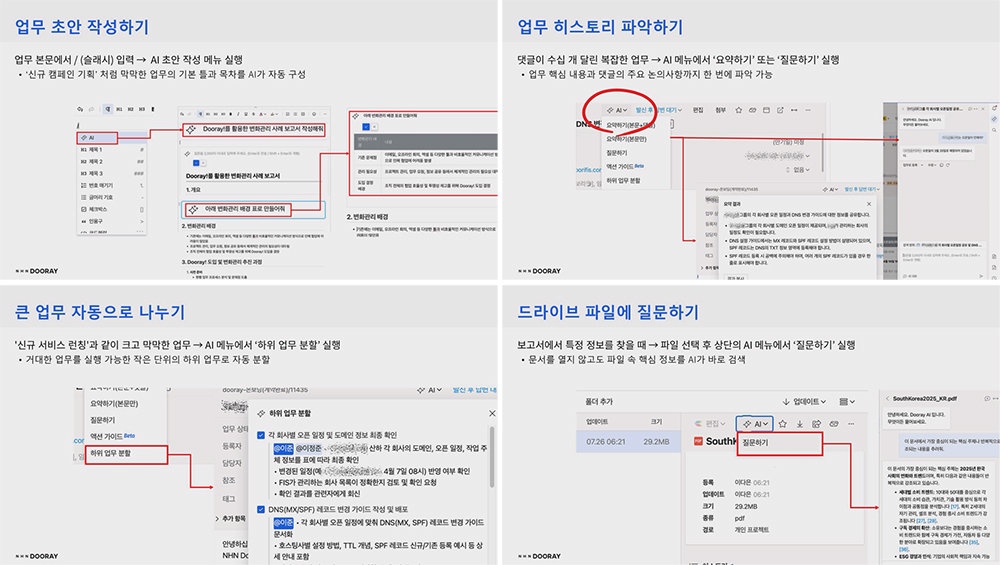Click the download icon in the drive file toolbar

coord(800,424)
